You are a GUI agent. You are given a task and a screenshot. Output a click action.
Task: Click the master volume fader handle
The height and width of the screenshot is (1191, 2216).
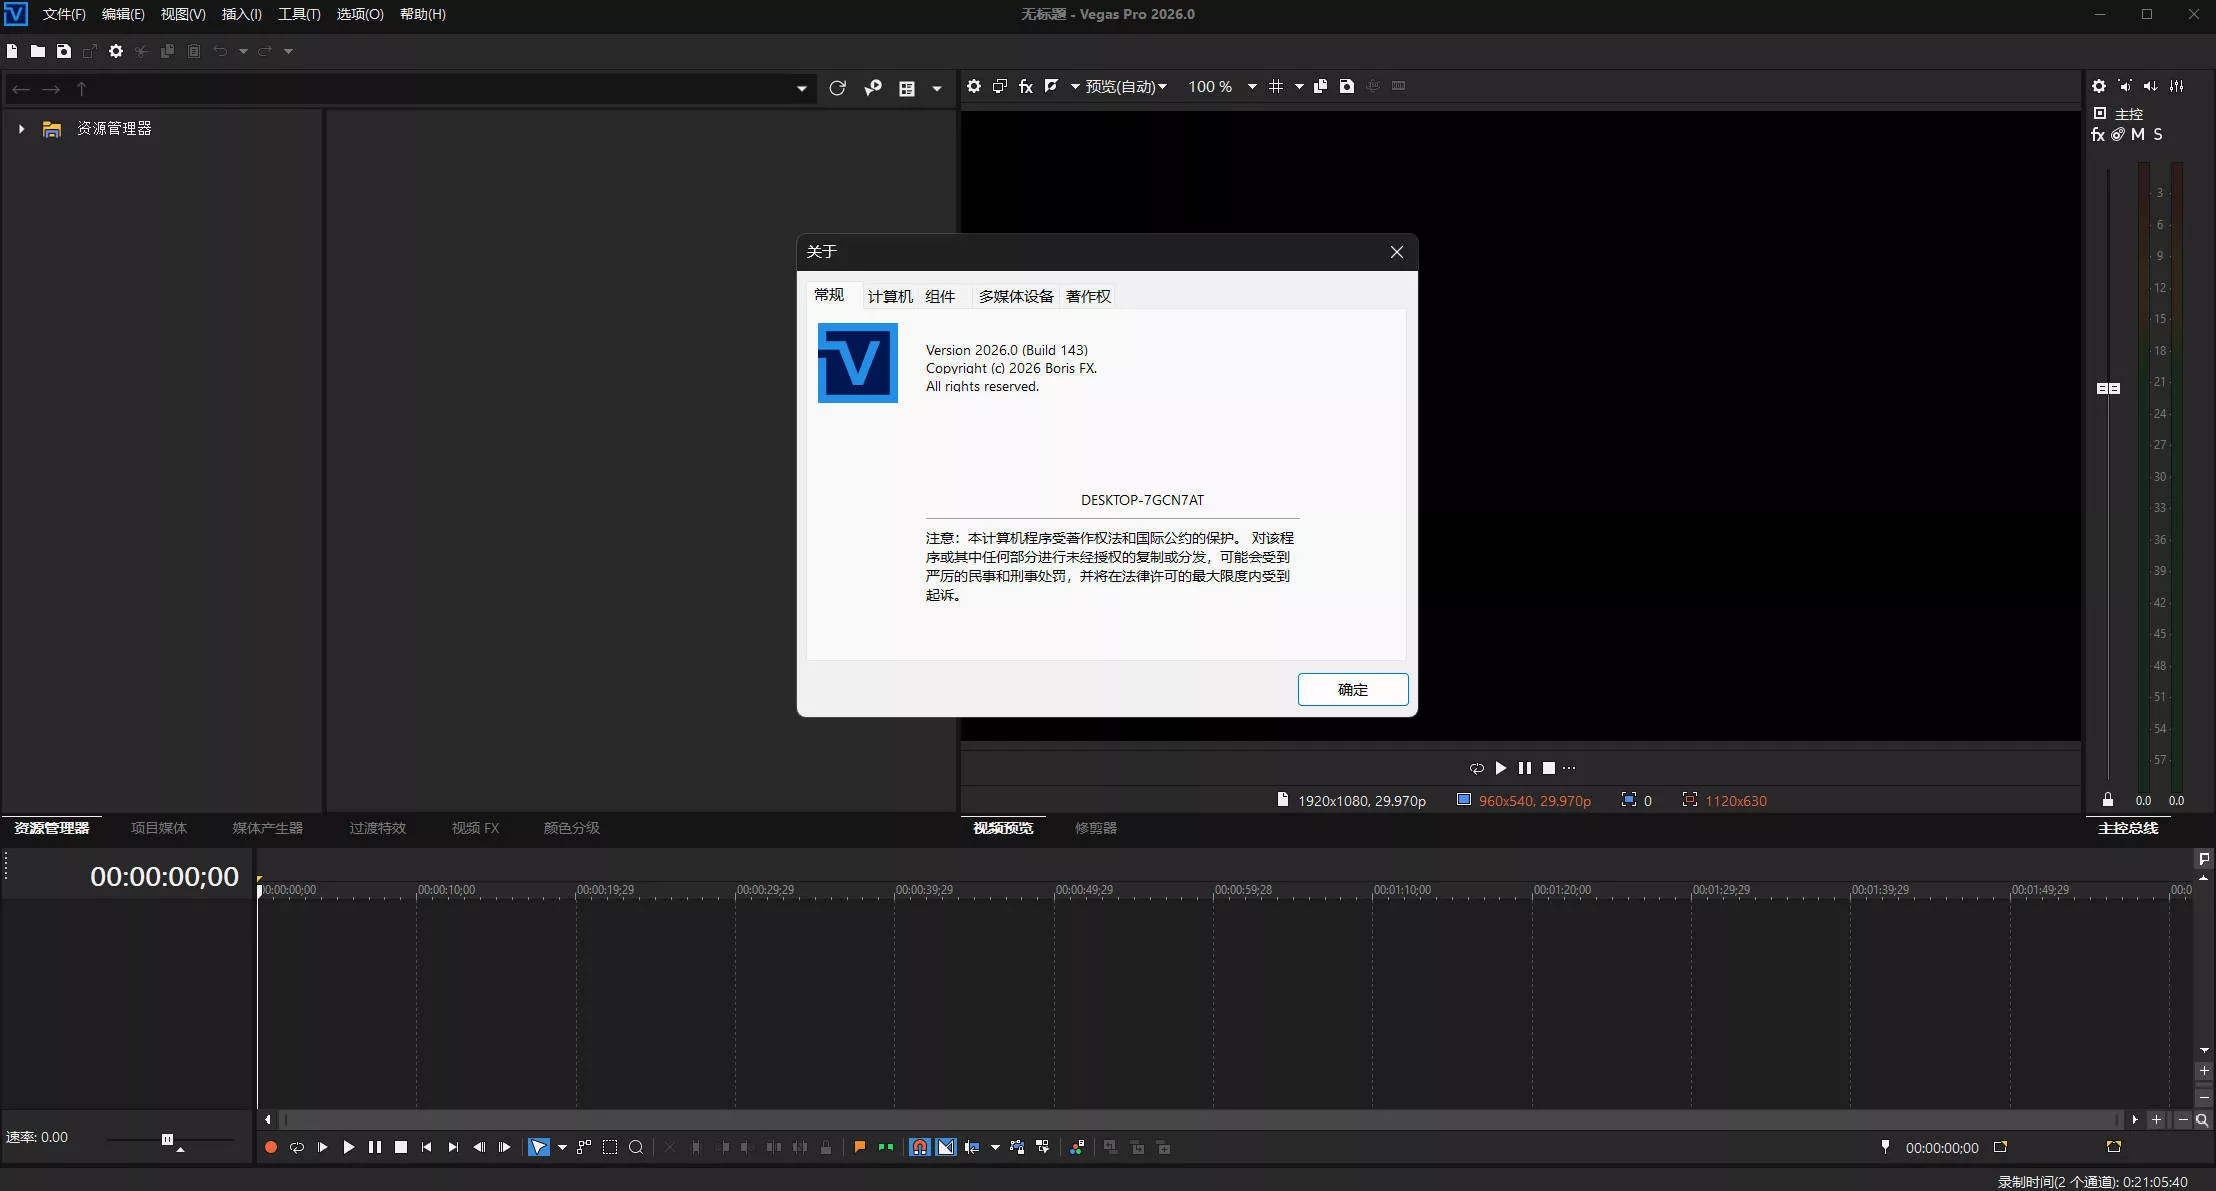point(2108,388)
